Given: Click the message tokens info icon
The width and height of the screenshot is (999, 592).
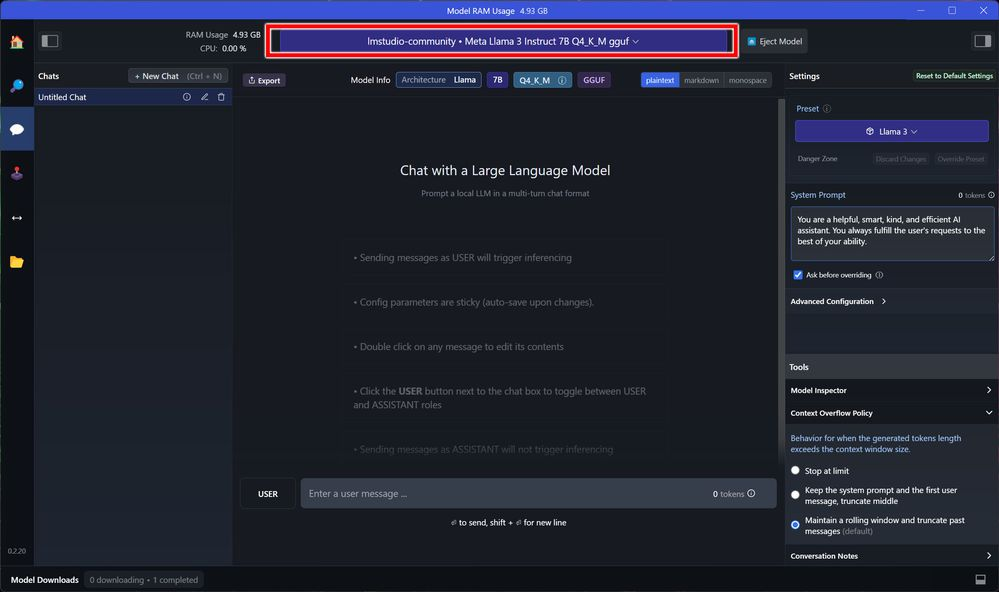Looking at the screenshot, I should [751, 493].
